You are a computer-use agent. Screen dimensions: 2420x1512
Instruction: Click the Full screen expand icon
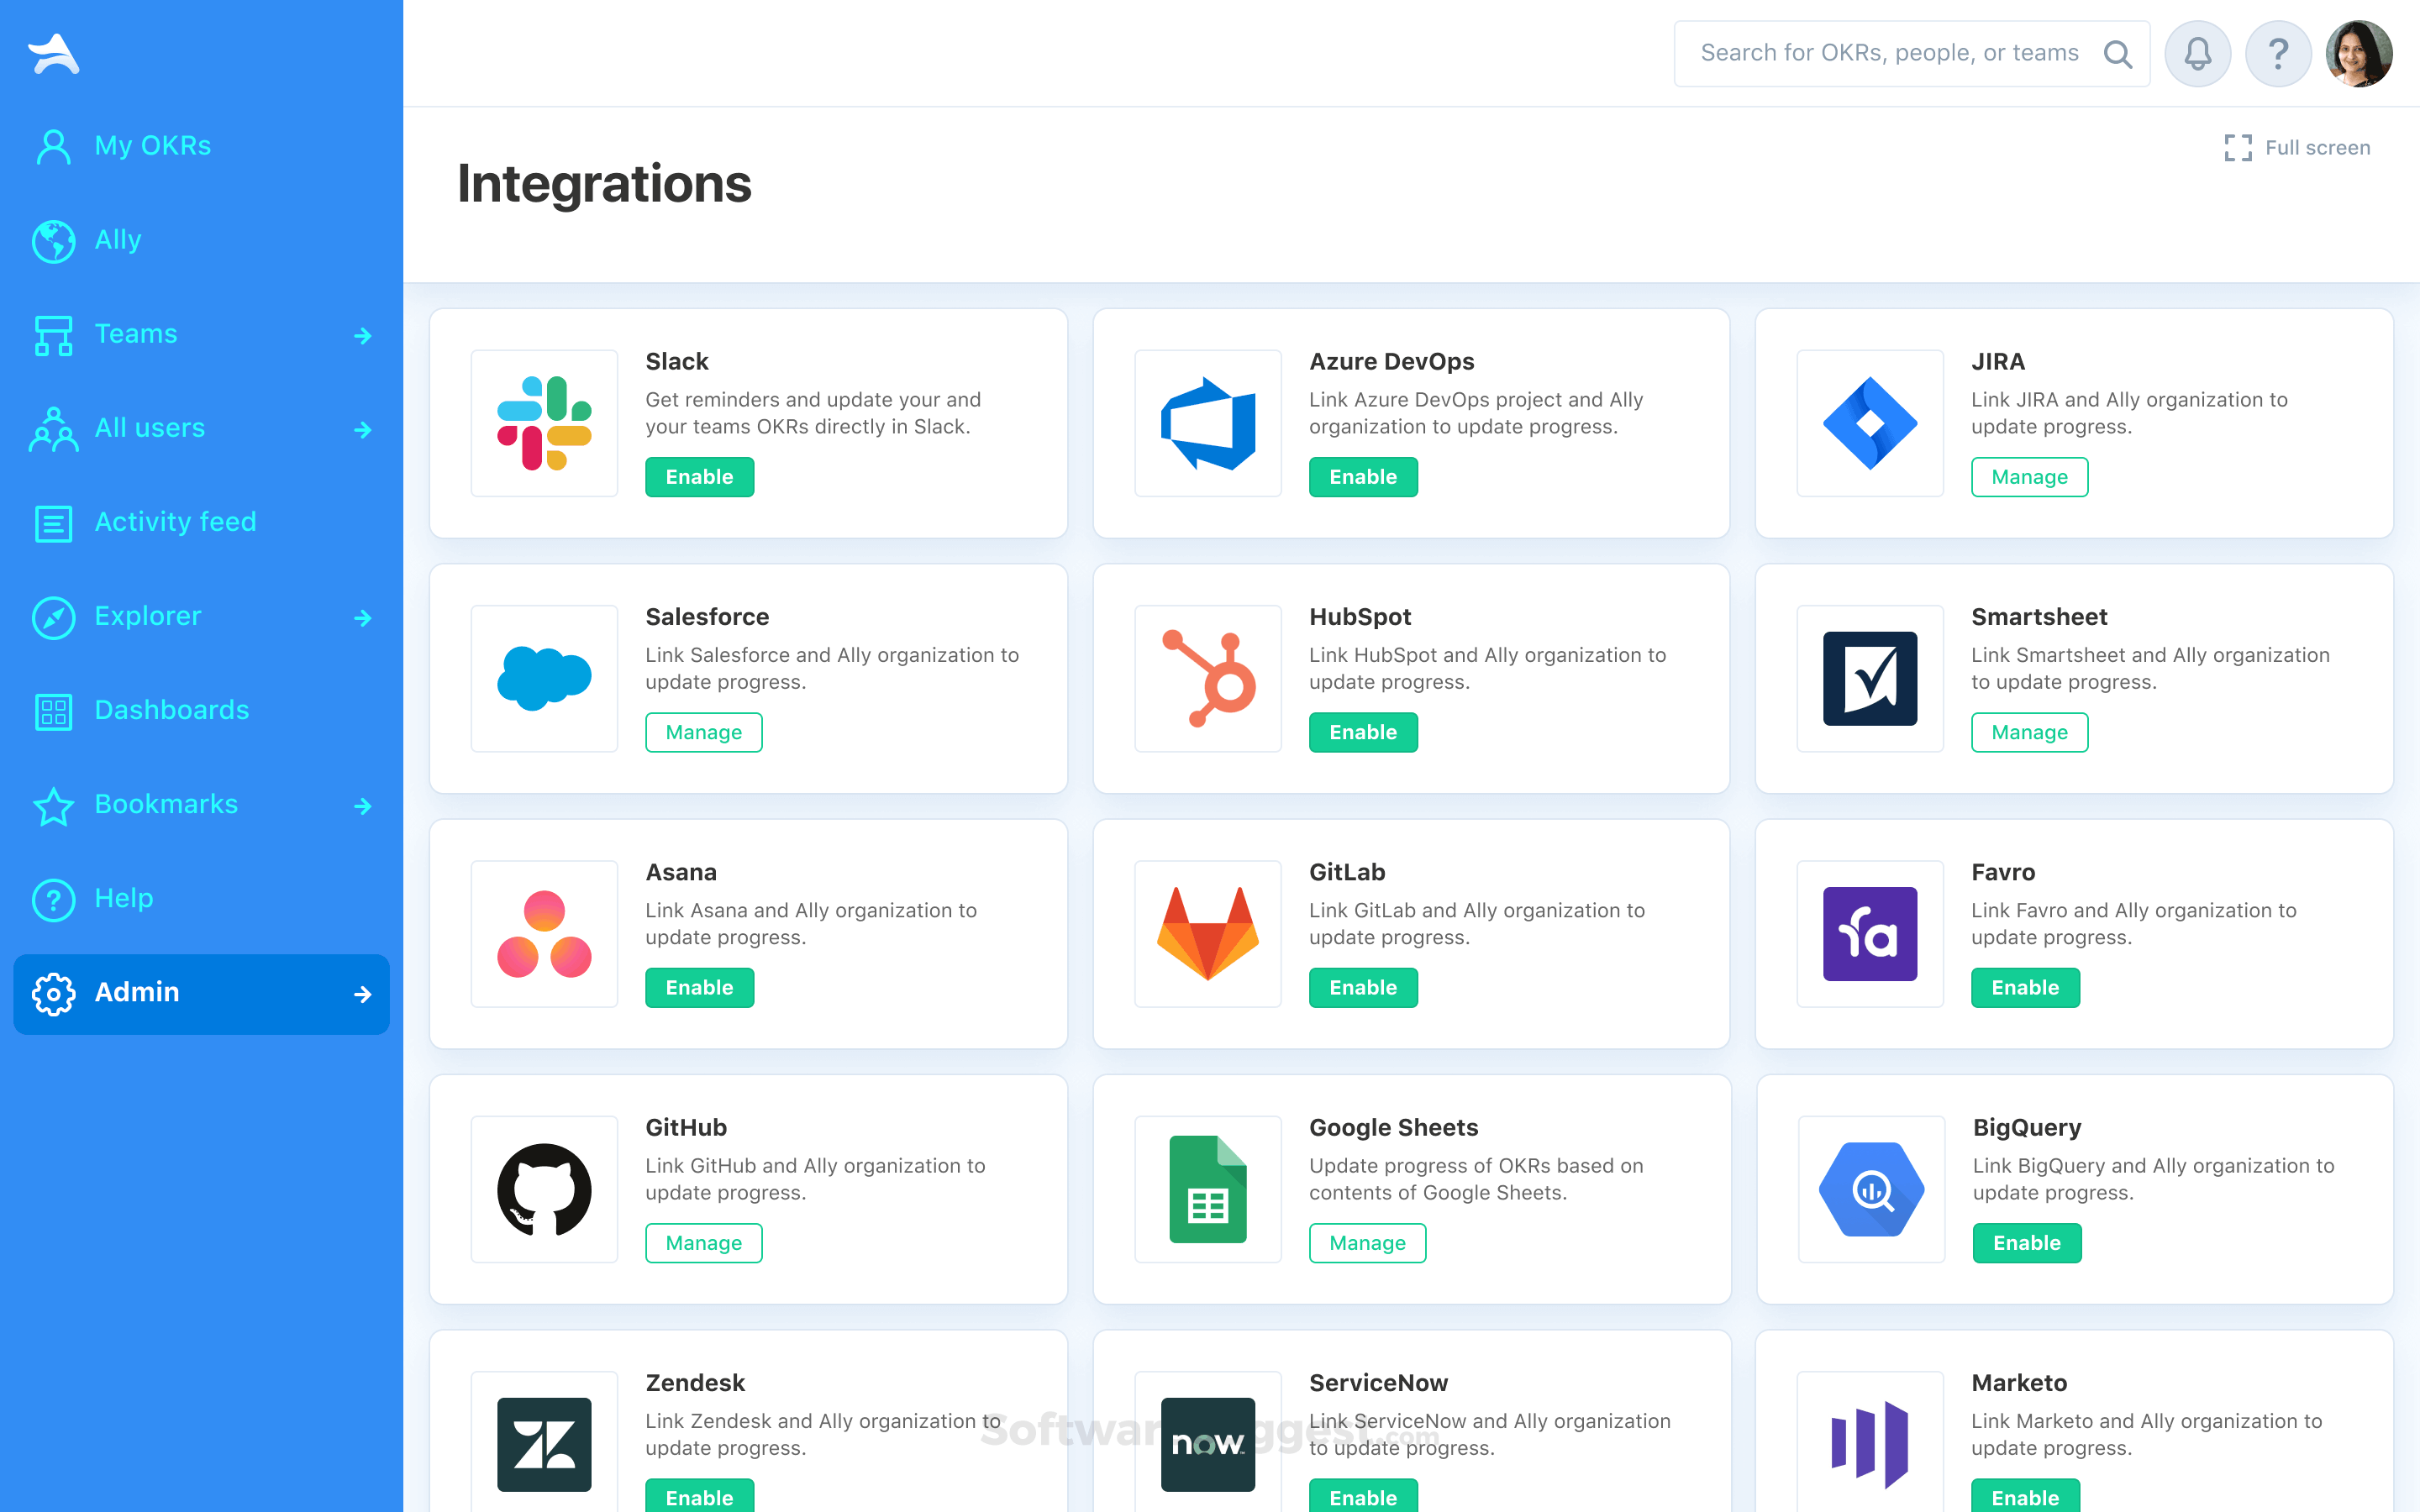point(2240,147)
